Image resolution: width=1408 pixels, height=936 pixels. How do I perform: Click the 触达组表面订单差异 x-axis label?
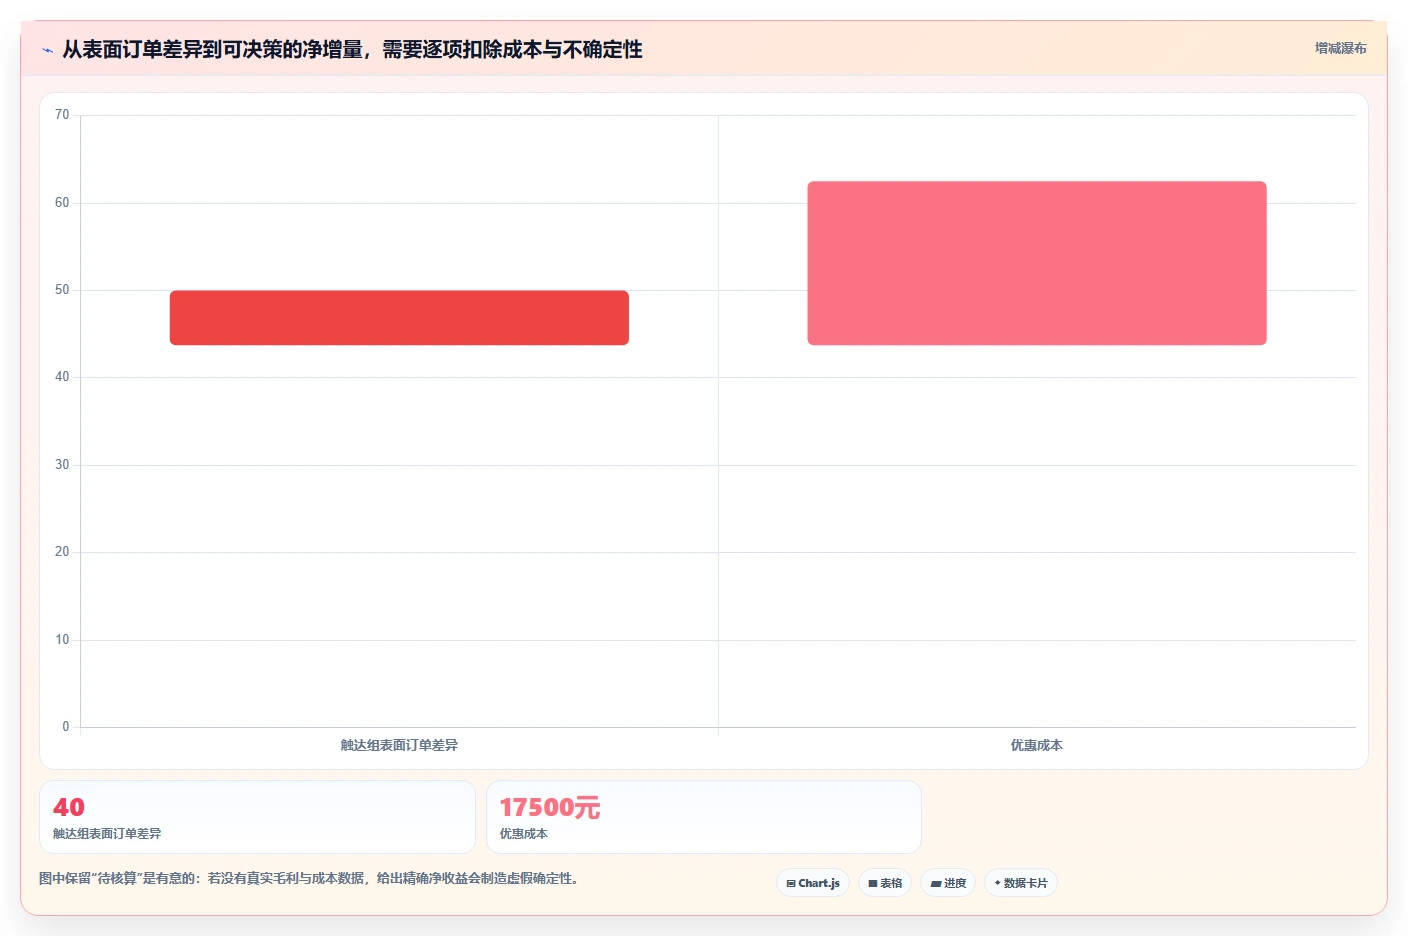point(399,745)
